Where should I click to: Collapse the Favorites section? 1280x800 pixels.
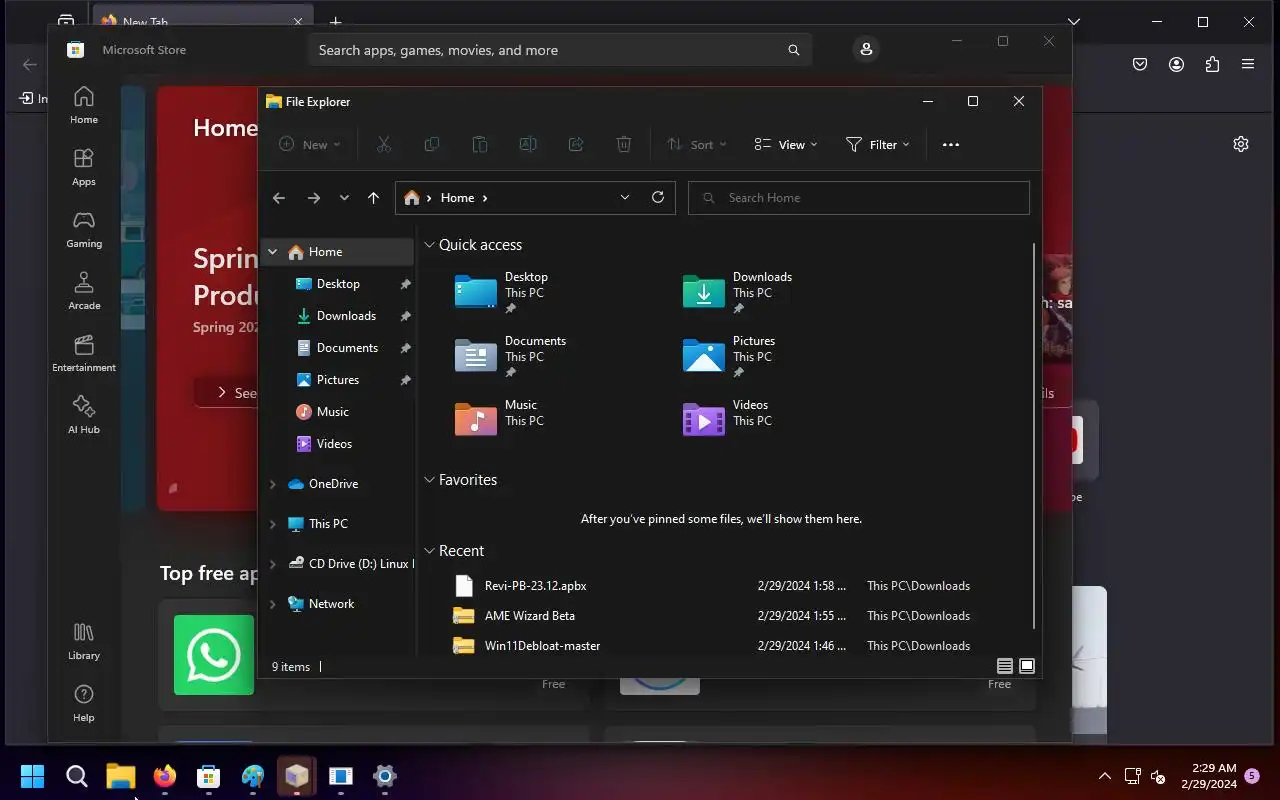pos(429,480)
